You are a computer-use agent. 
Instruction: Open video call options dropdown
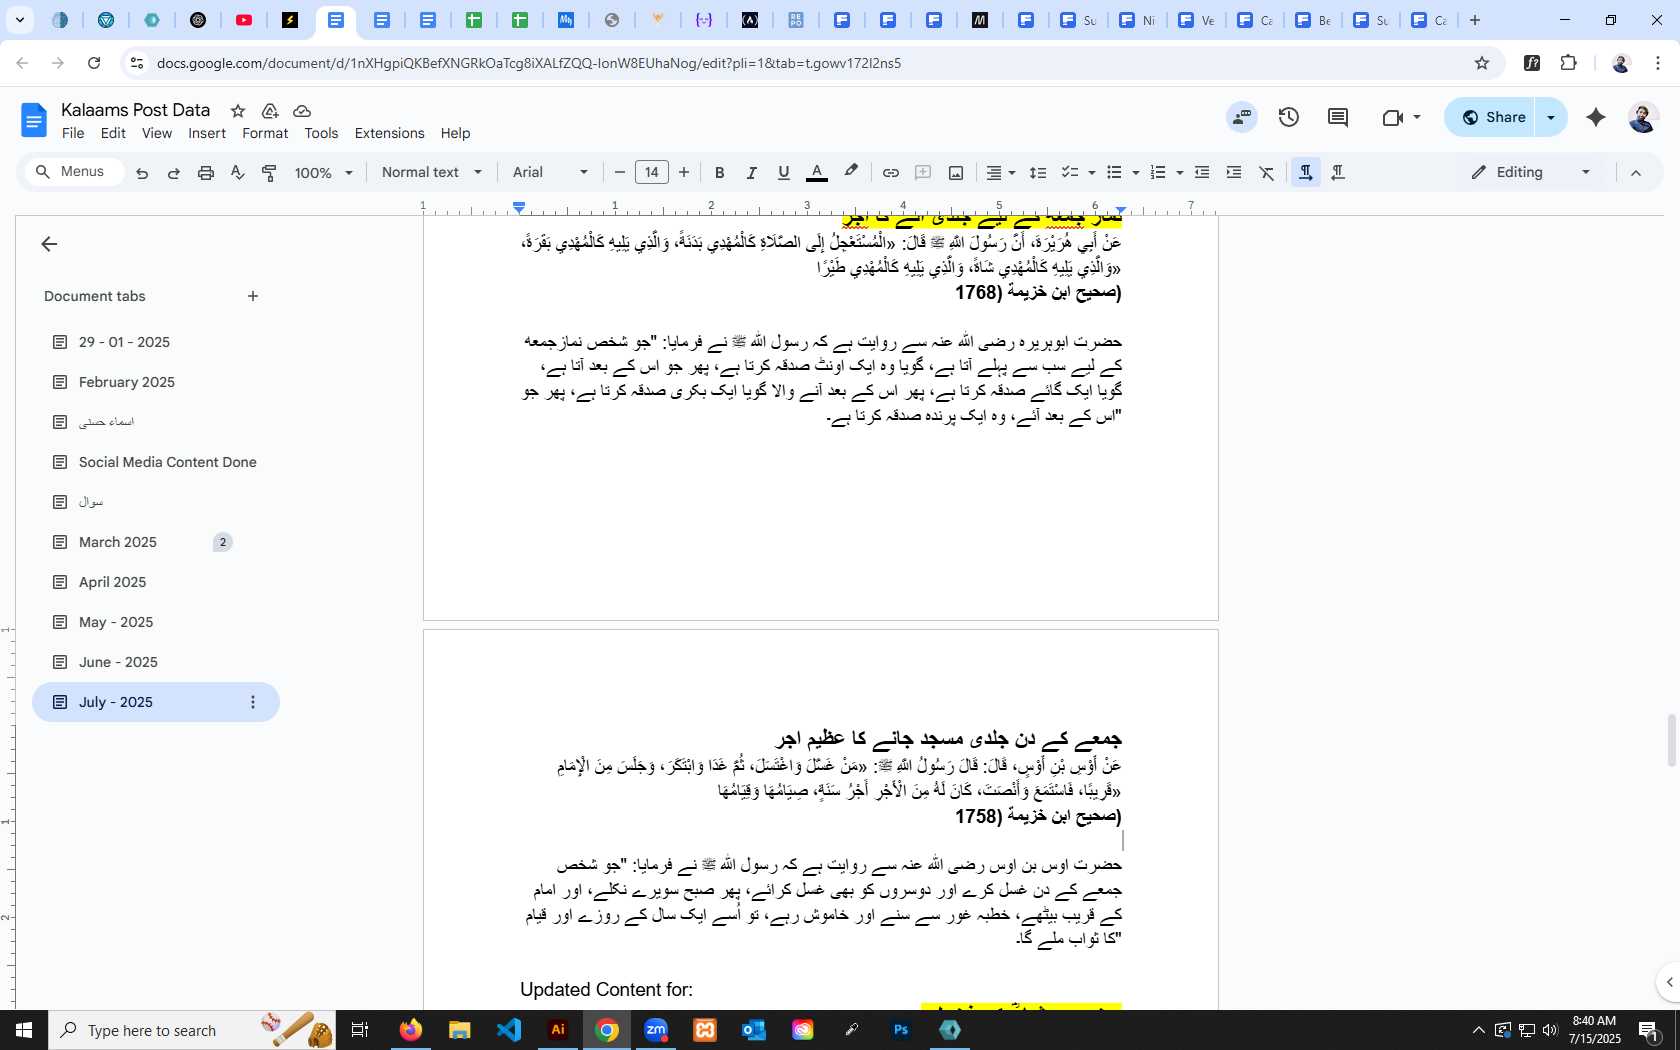pos(1417,117)
